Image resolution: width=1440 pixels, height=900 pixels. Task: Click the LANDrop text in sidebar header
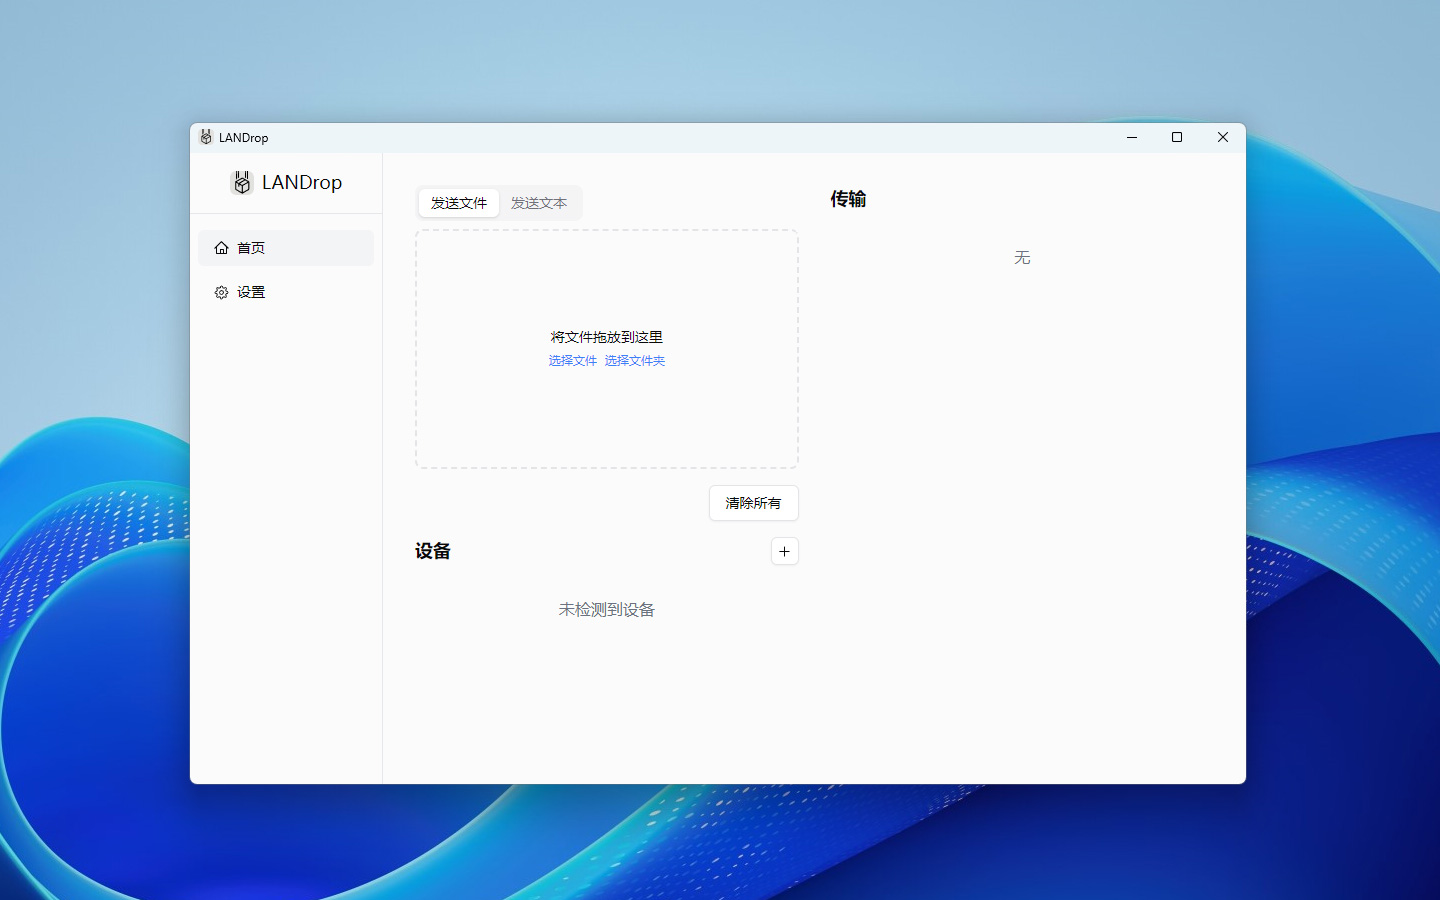[x=302, y=182]
